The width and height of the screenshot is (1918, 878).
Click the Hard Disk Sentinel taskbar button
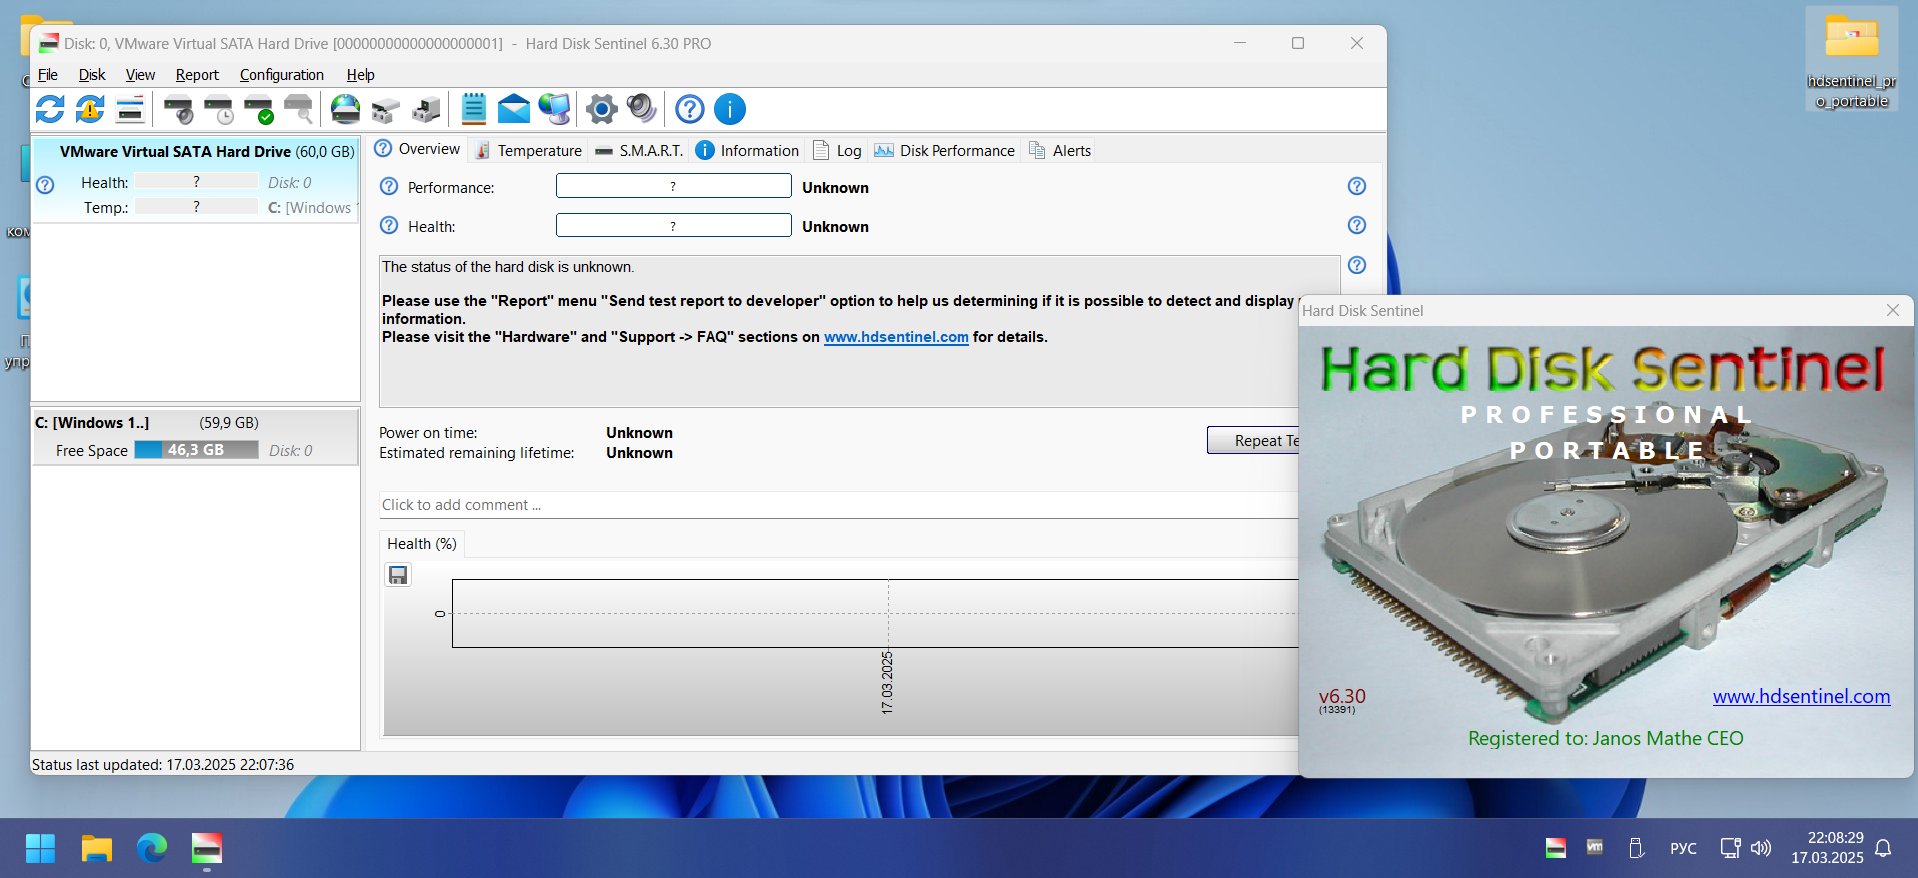[207, 849]
